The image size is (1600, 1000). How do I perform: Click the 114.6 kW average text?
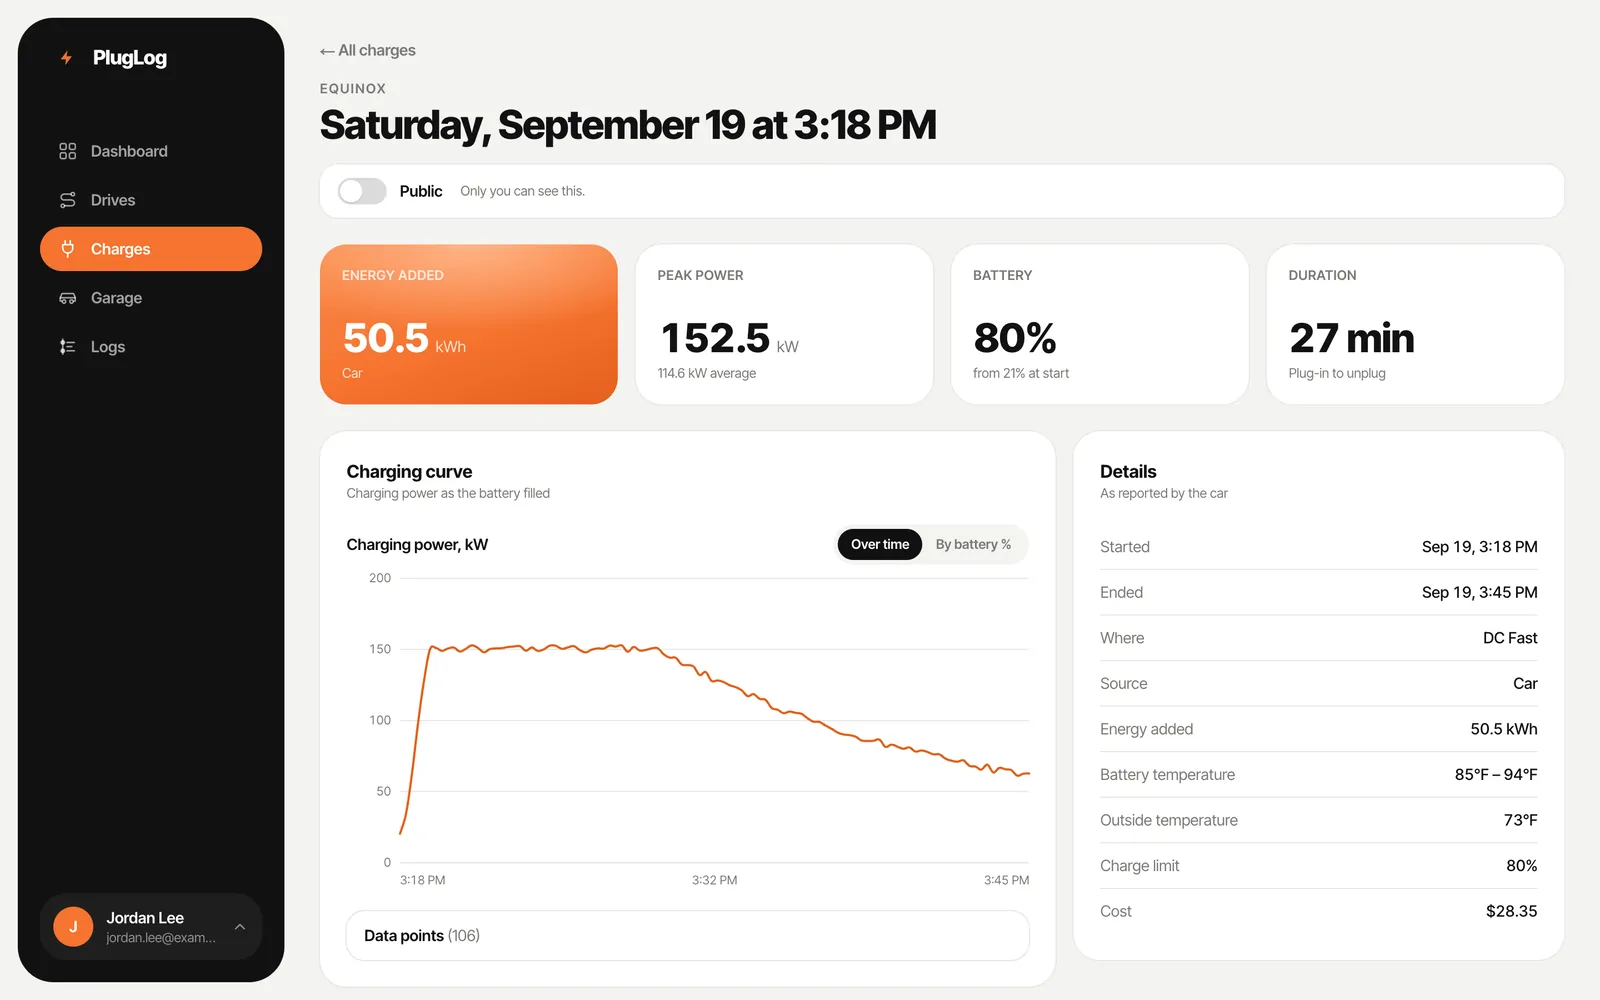pyautogui.click(x=707, y=373)
